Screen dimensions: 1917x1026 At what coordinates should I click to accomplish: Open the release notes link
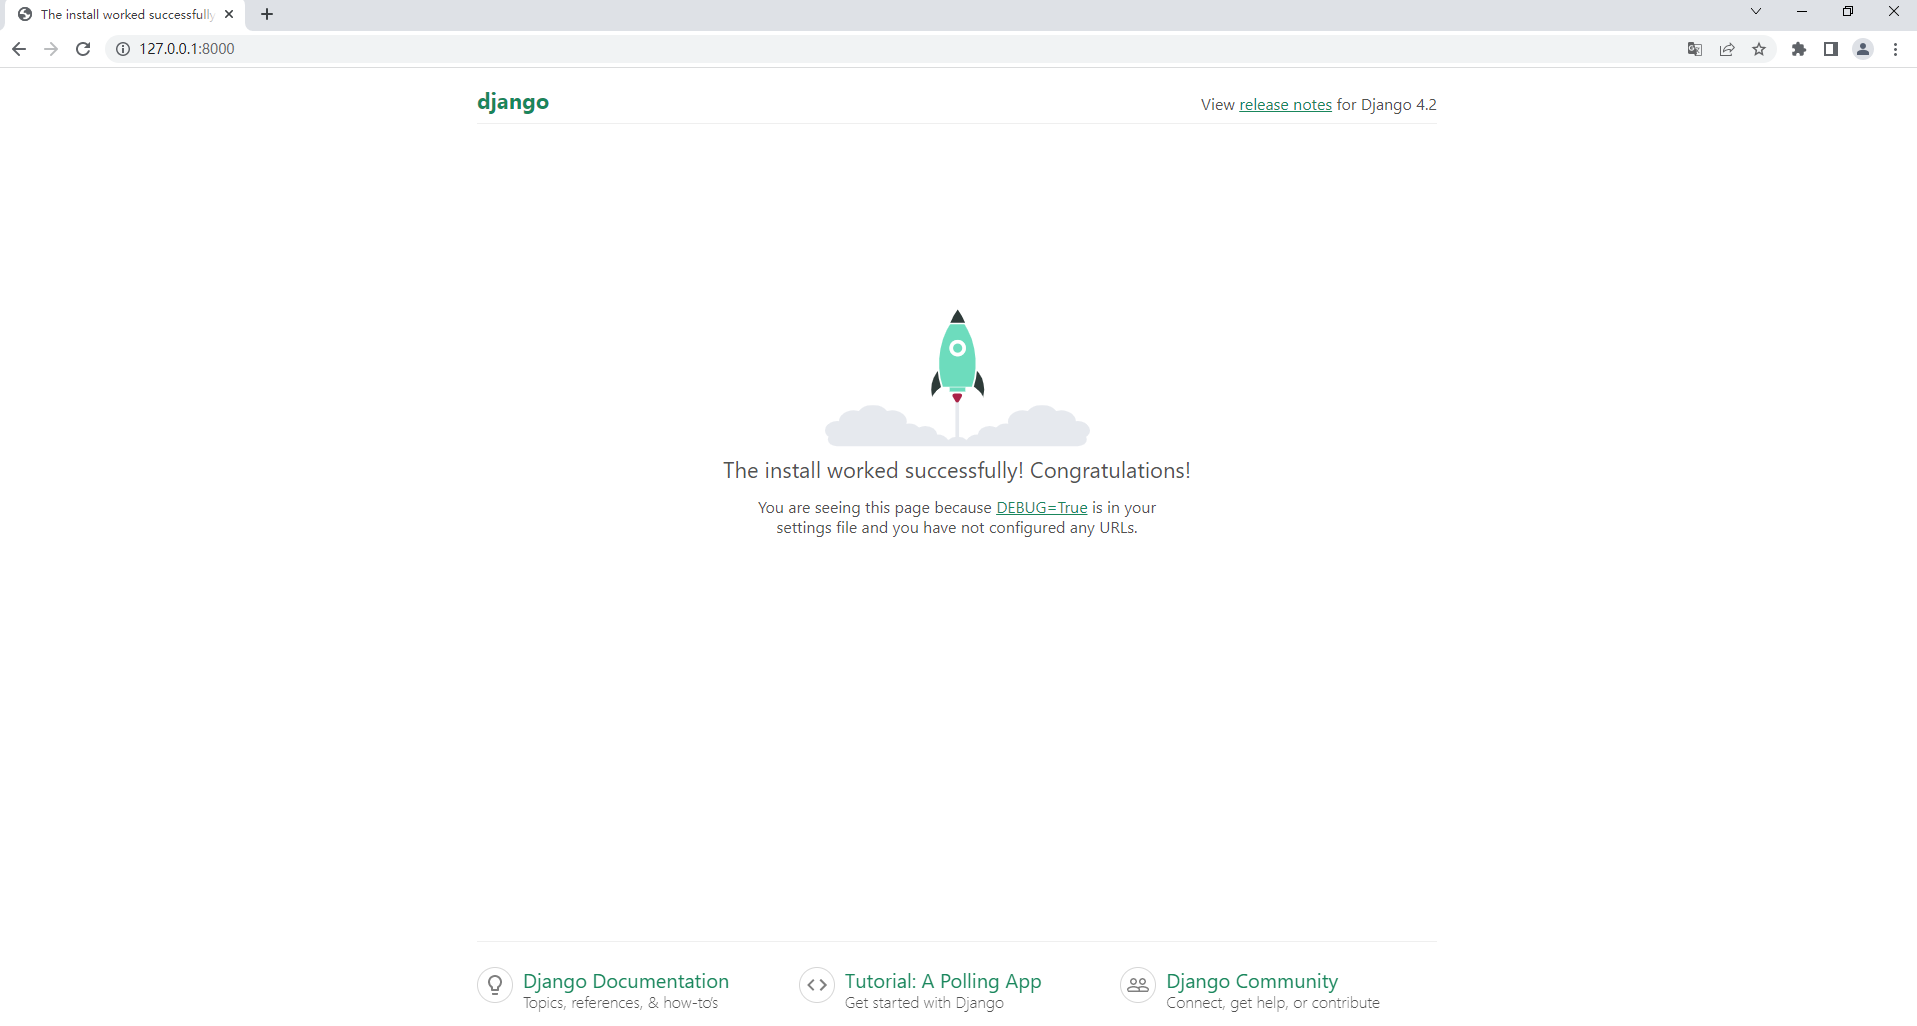[x=1285, y=105]
